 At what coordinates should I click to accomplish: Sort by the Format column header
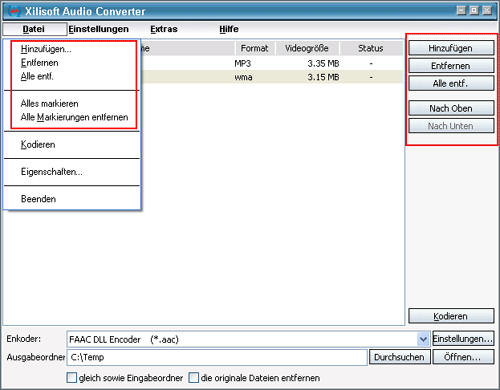click(255, 48)
